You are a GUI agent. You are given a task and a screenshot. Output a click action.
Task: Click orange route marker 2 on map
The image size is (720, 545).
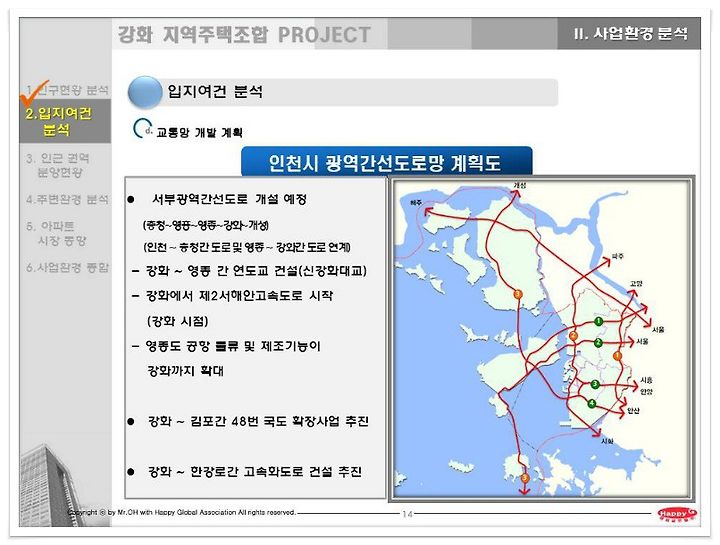[x=573, y=336]
